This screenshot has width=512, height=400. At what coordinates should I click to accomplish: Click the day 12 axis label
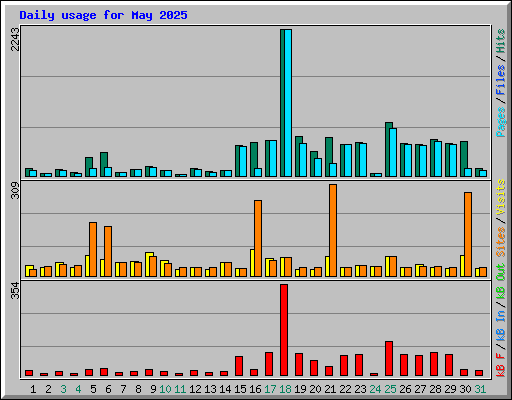click(x=195, y=389)
